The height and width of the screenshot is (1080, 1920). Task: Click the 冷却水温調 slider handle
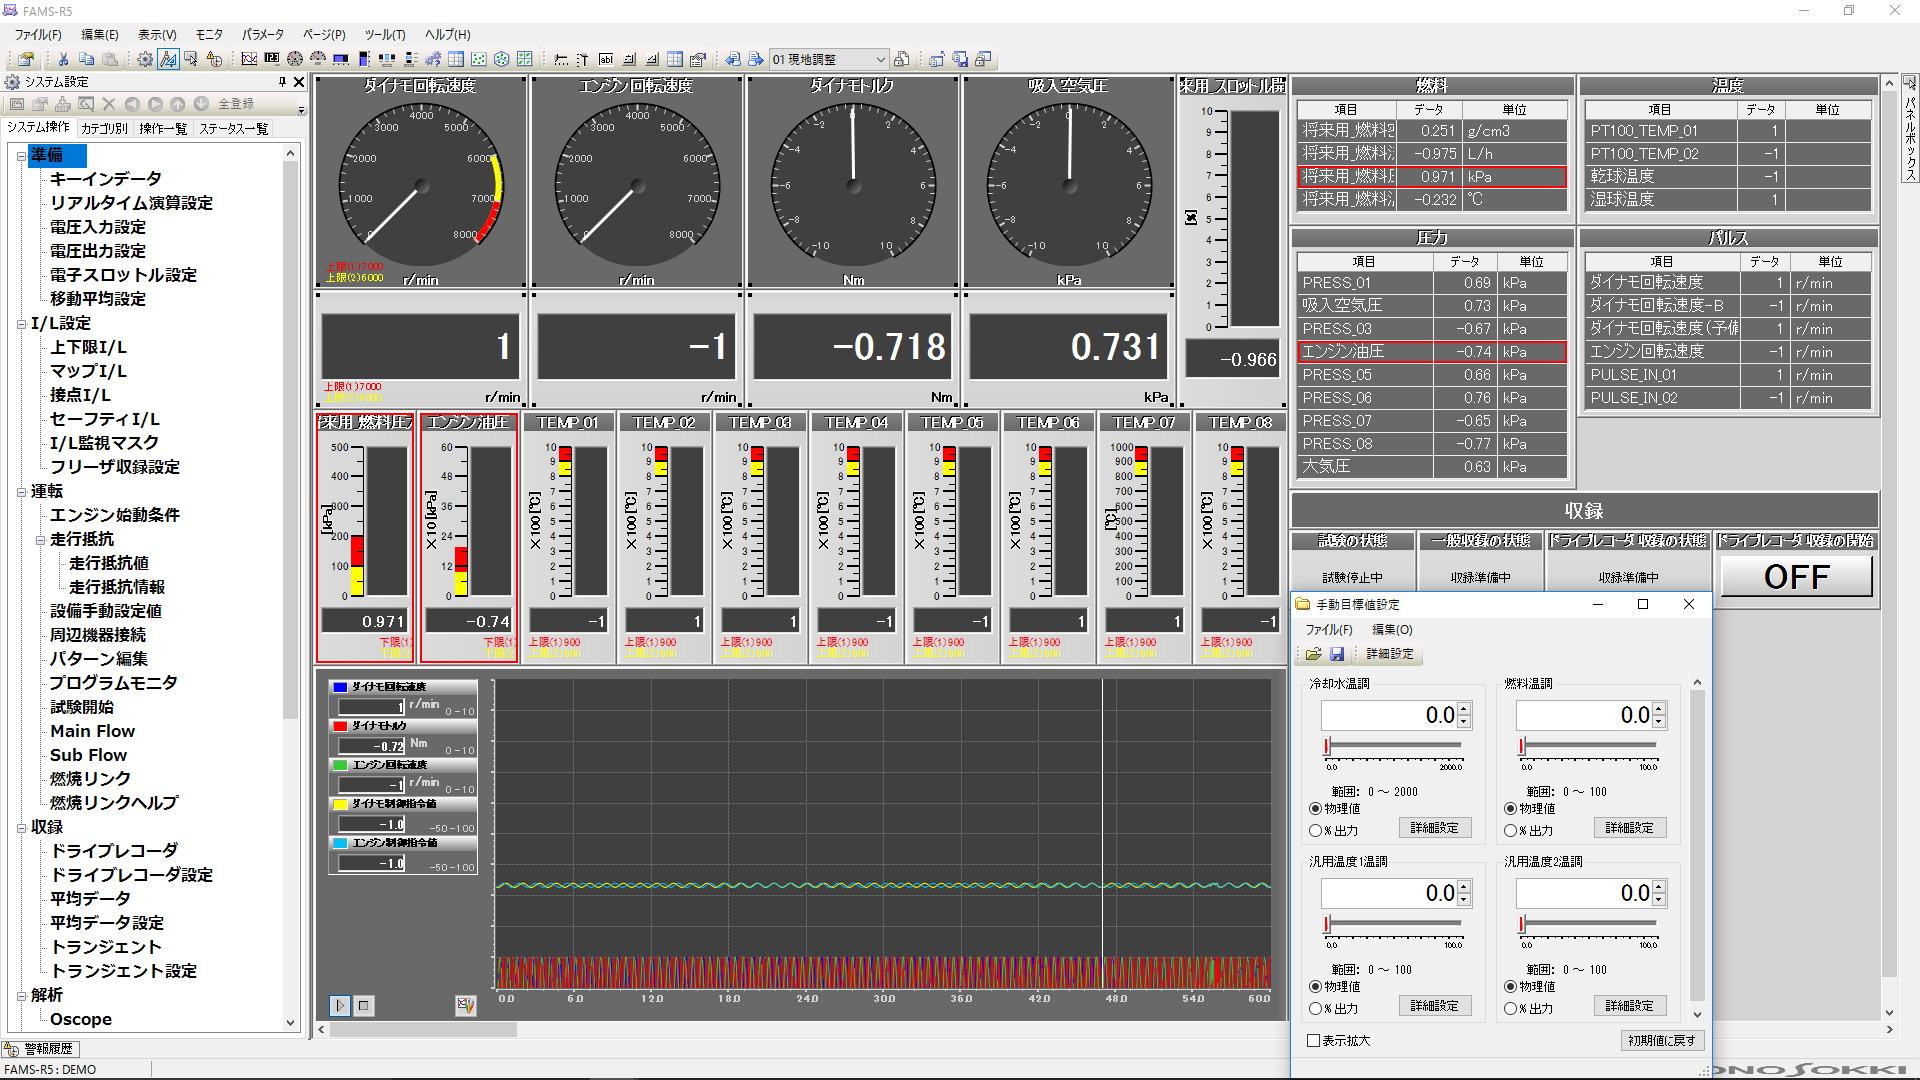(1327, 746)
